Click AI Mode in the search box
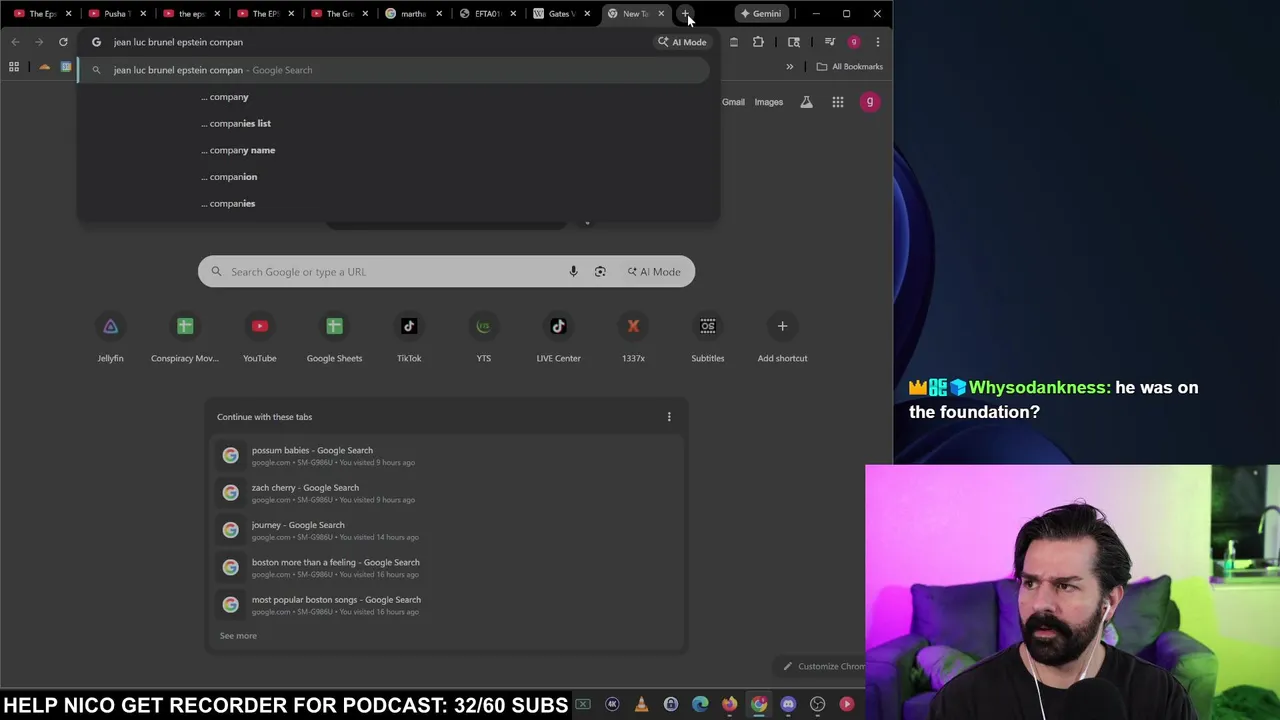Image resolution: width=1280 pixels, height=720 pixels. (x=654, y=272)
